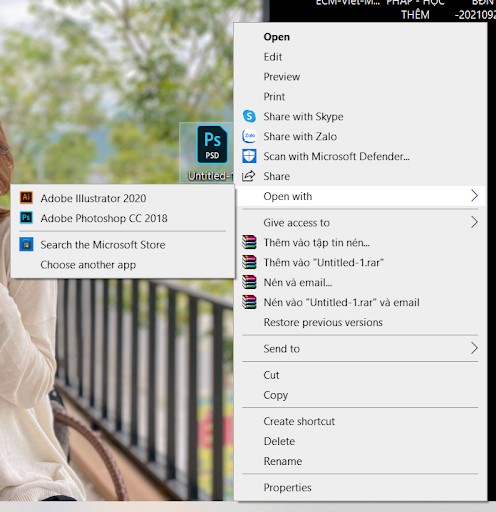Viewport: 496px width, 512px height.
Task: Click the Microsoft Store icon in submenu
Action: 26,244
